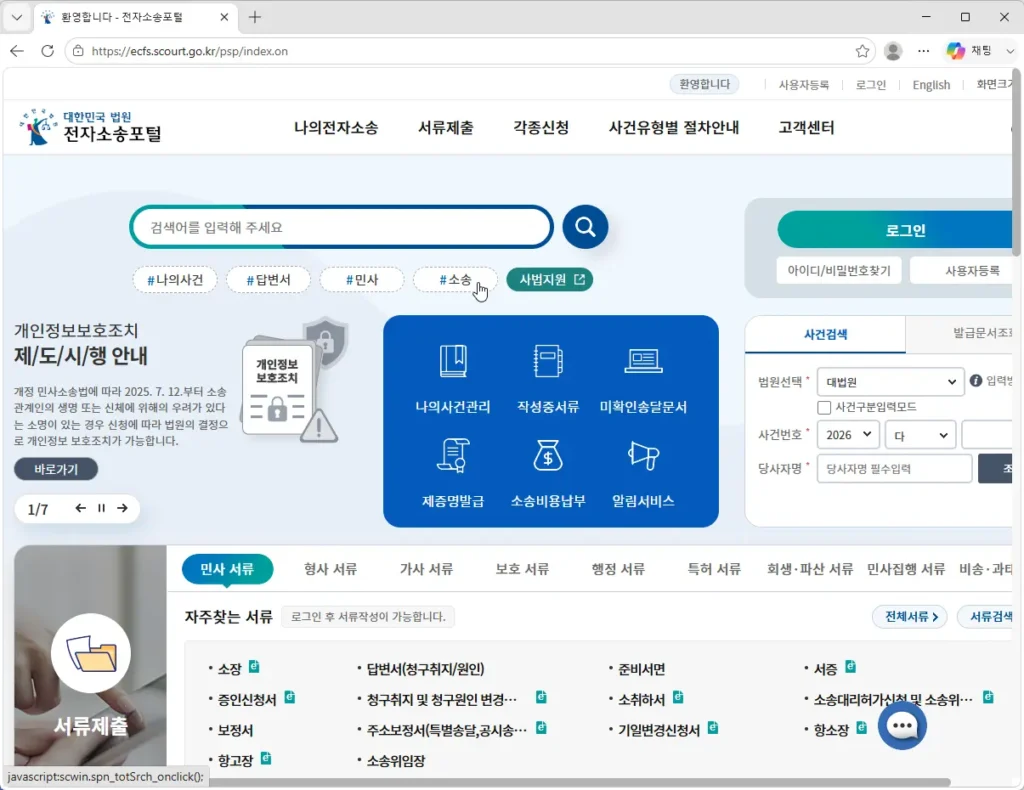The height and width of the screenshot is (790, 1024).
Task: Click #민사 hashtag
Action: tap(362, 279)
